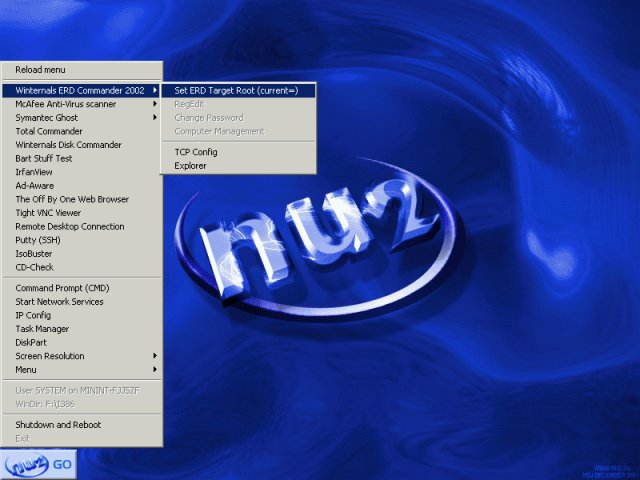Launch Putty (SSH)
Image resolution: width=640 pixels, height=480 pixels.
point(82,240)
